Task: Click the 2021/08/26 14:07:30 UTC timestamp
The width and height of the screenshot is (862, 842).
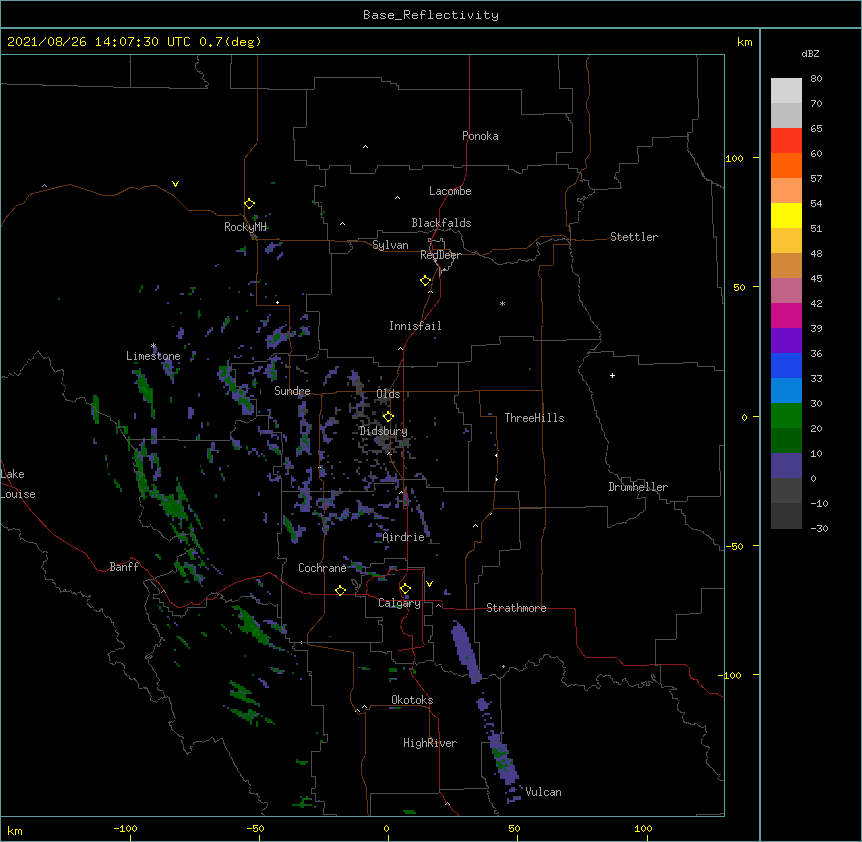Action: click(98, 42)
